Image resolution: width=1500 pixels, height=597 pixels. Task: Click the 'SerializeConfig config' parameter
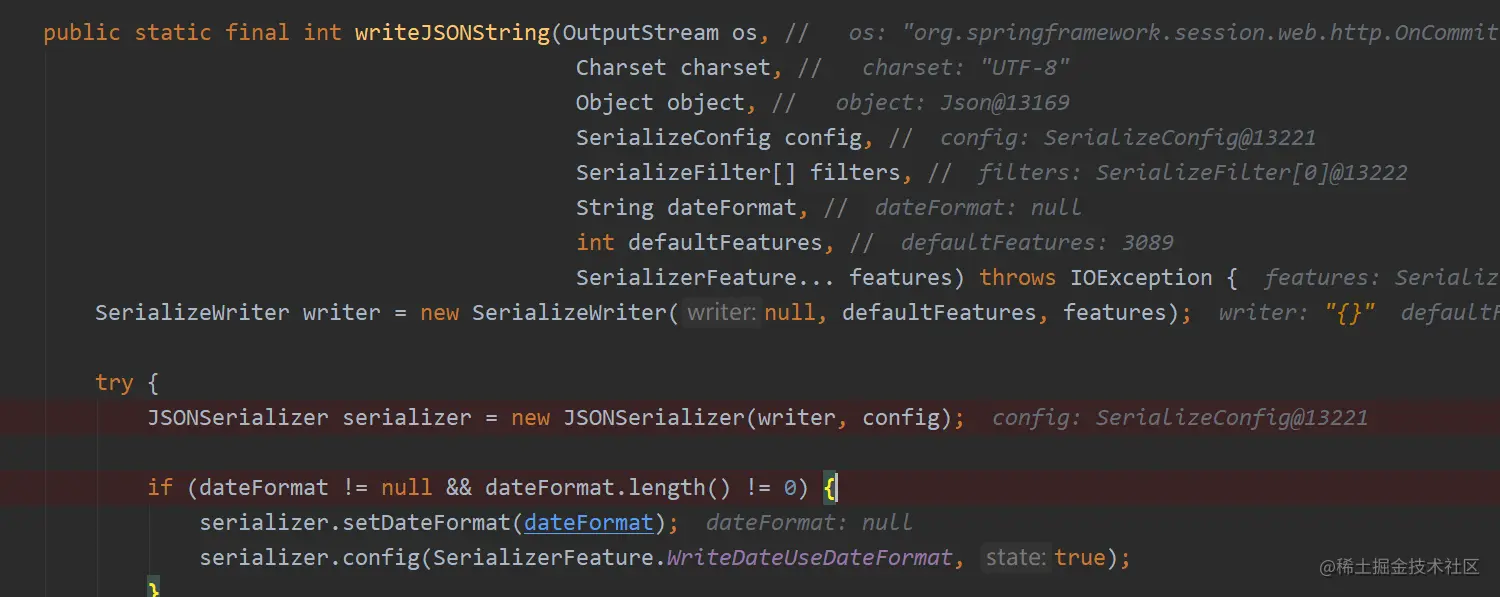click(719, 138)
